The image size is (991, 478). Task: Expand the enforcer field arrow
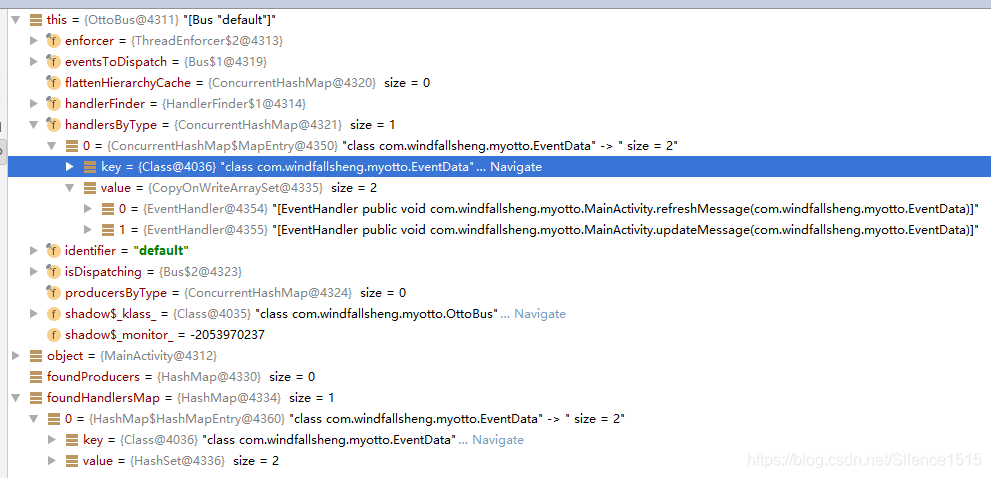(x=34, y=41)
